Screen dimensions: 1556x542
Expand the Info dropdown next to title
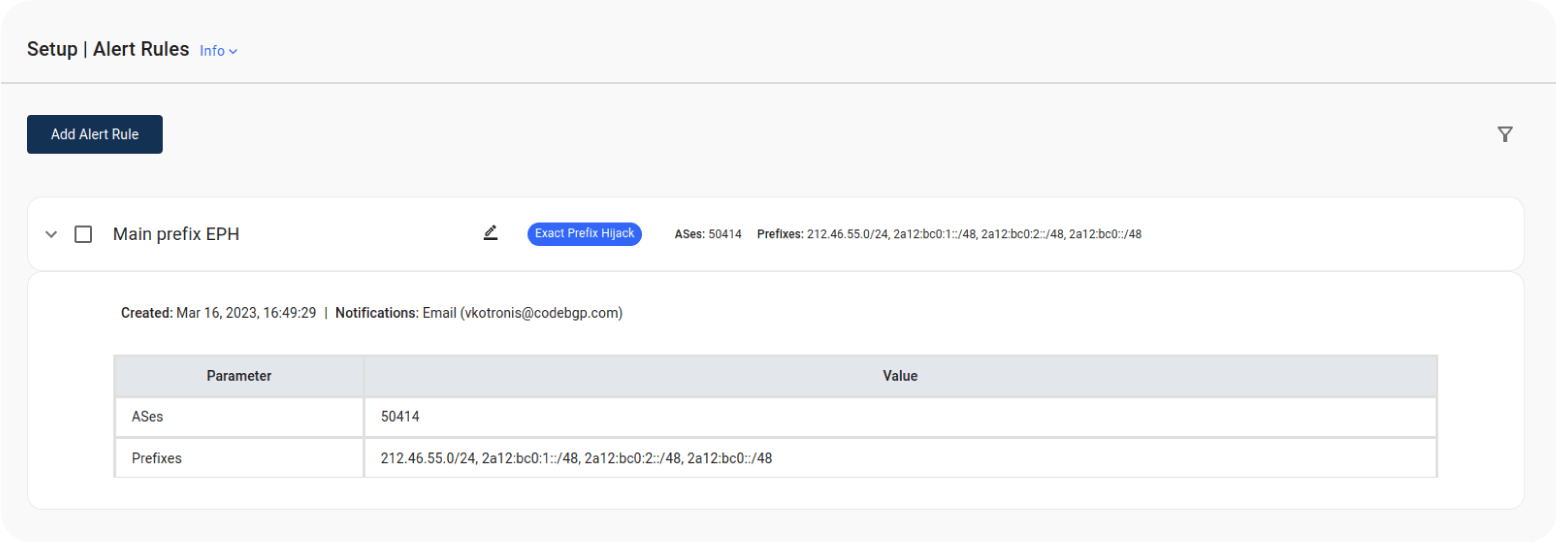pos(218,51)
